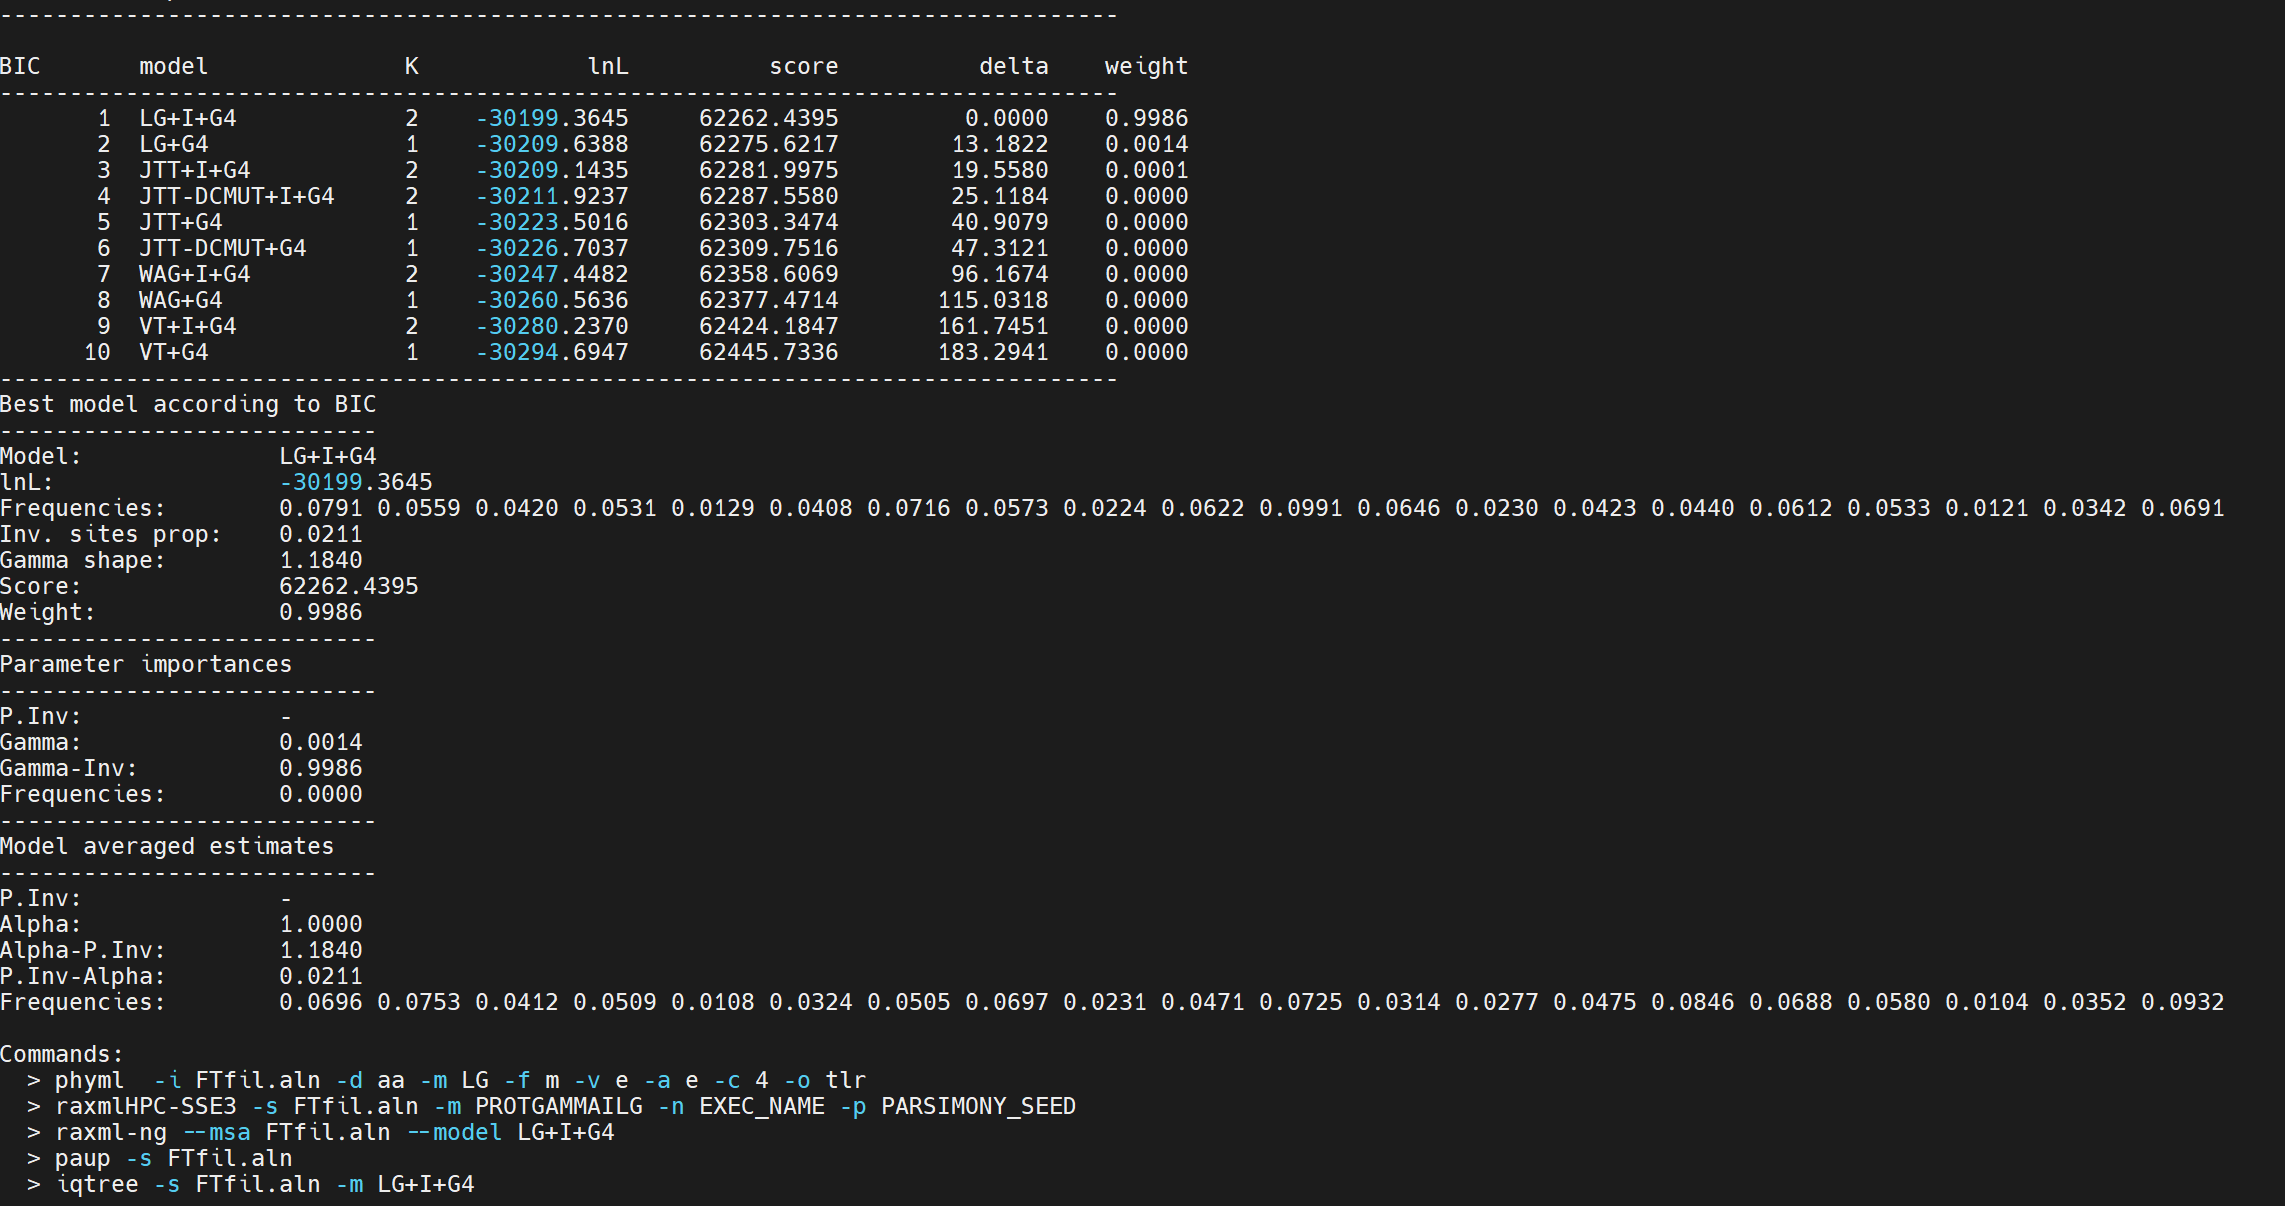
Task: Click the 'delta' column header
Action: 1013,66
